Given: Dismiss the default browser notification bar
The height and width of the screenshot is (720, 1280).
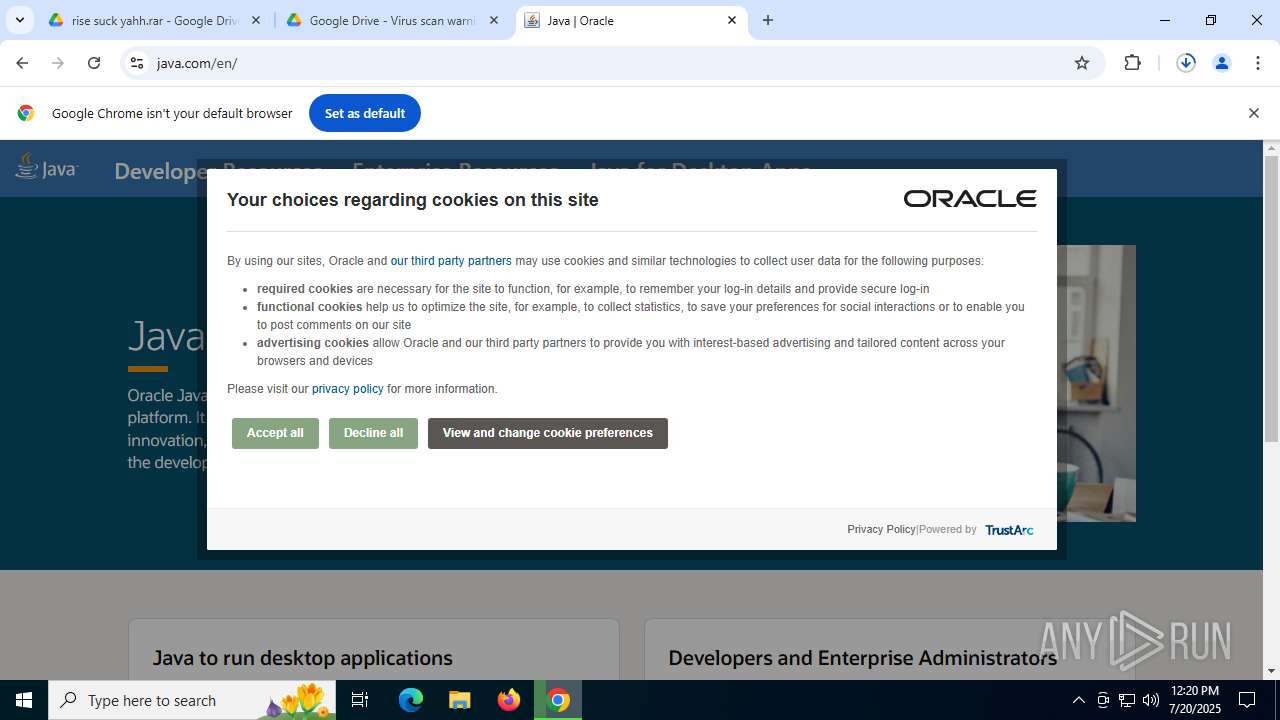Looking at the screenshot, I should [x=1253, y=113].
